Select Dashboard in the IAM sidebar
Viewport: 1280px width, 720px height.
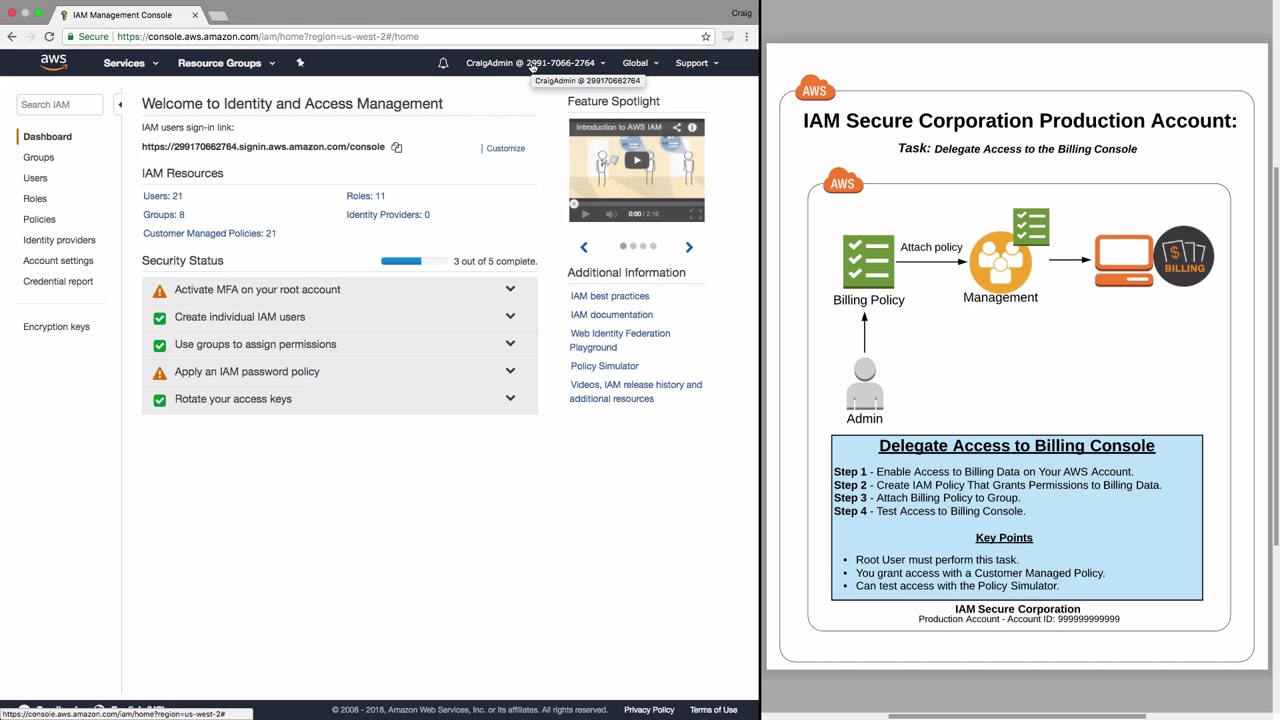[47, 137]
